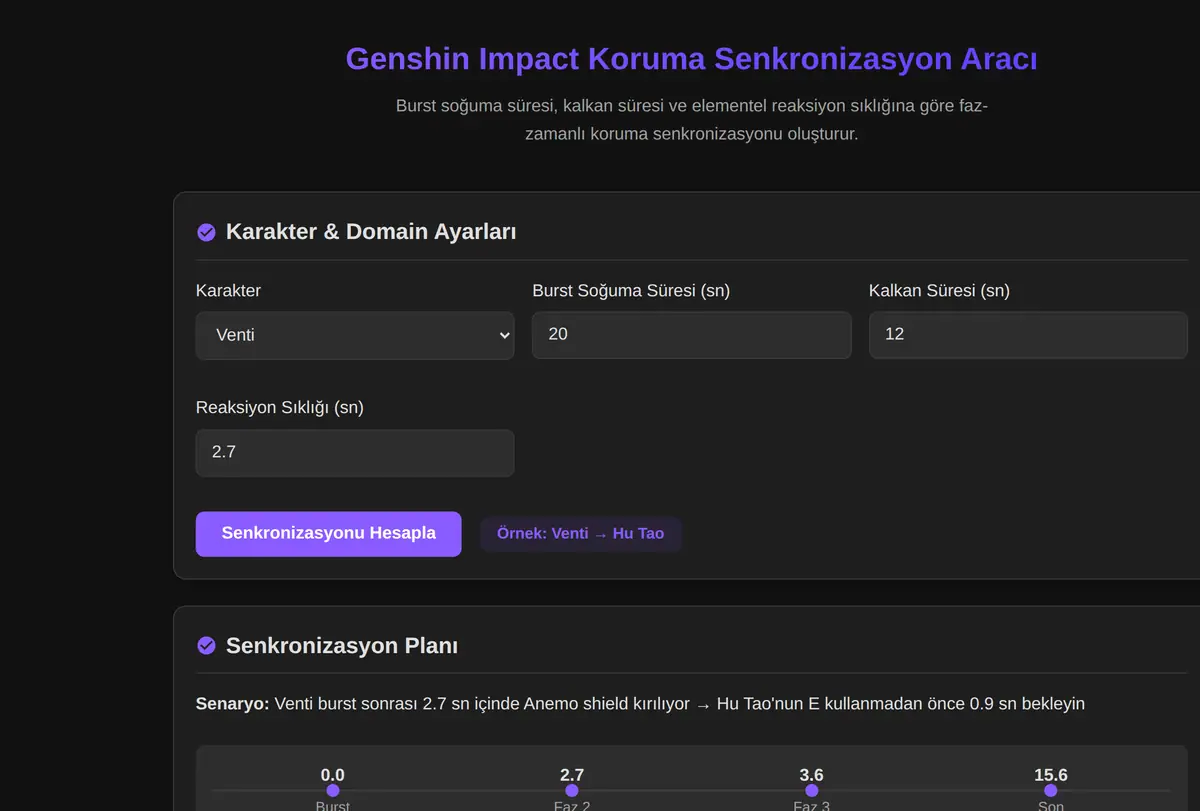1200x811 pixels.
Task: Click the Senkronizasyon Planı heading
Action: click(342, 645)
